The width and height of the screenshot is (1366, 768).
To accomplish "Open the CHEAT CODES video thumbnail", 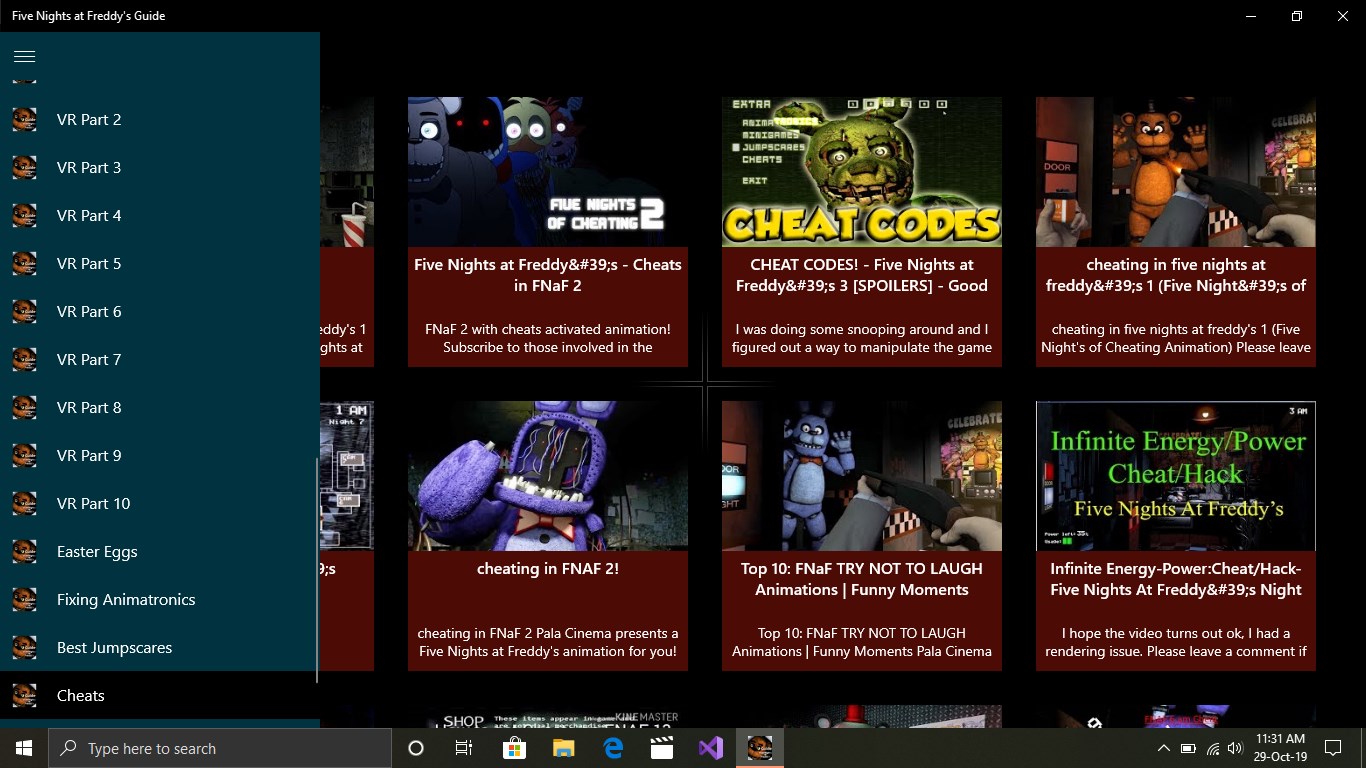I will [862, 172].
